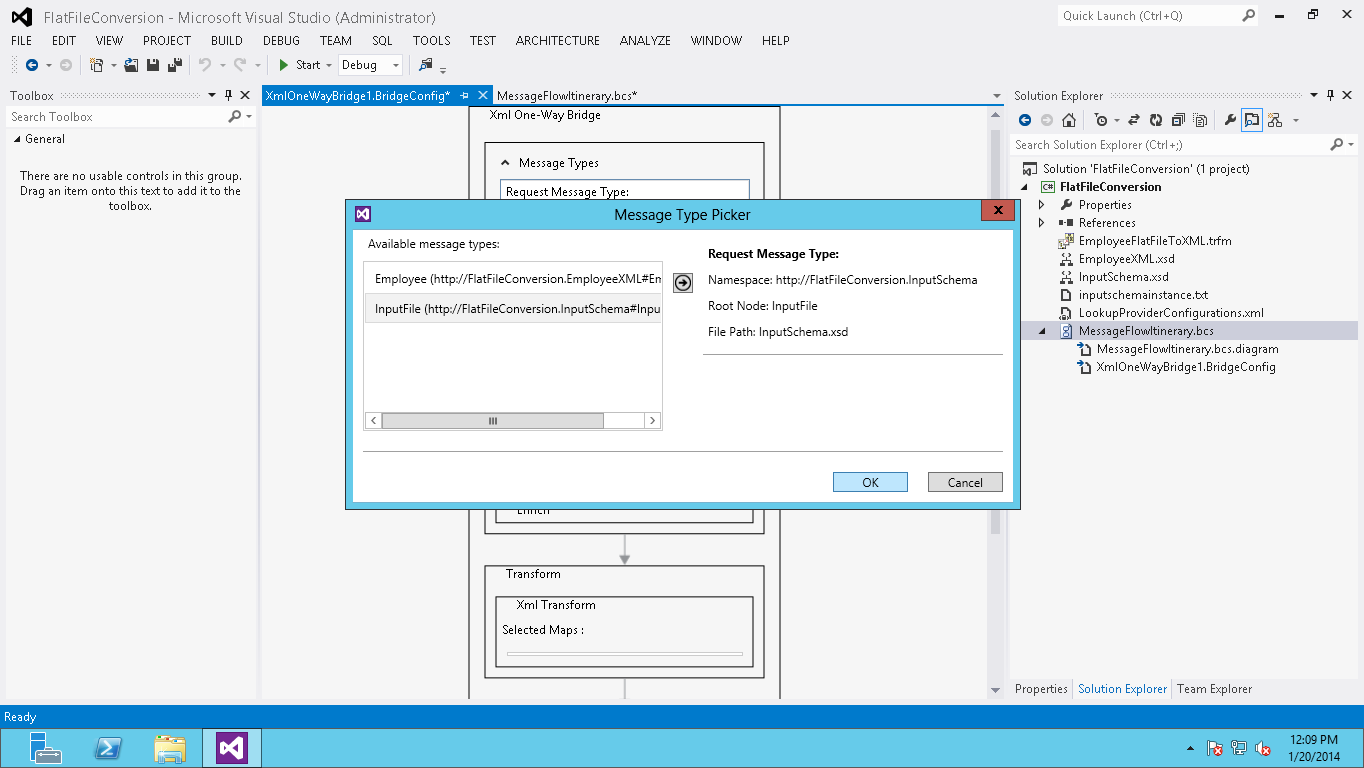Open the document tab list dropdown

(996, 96)
